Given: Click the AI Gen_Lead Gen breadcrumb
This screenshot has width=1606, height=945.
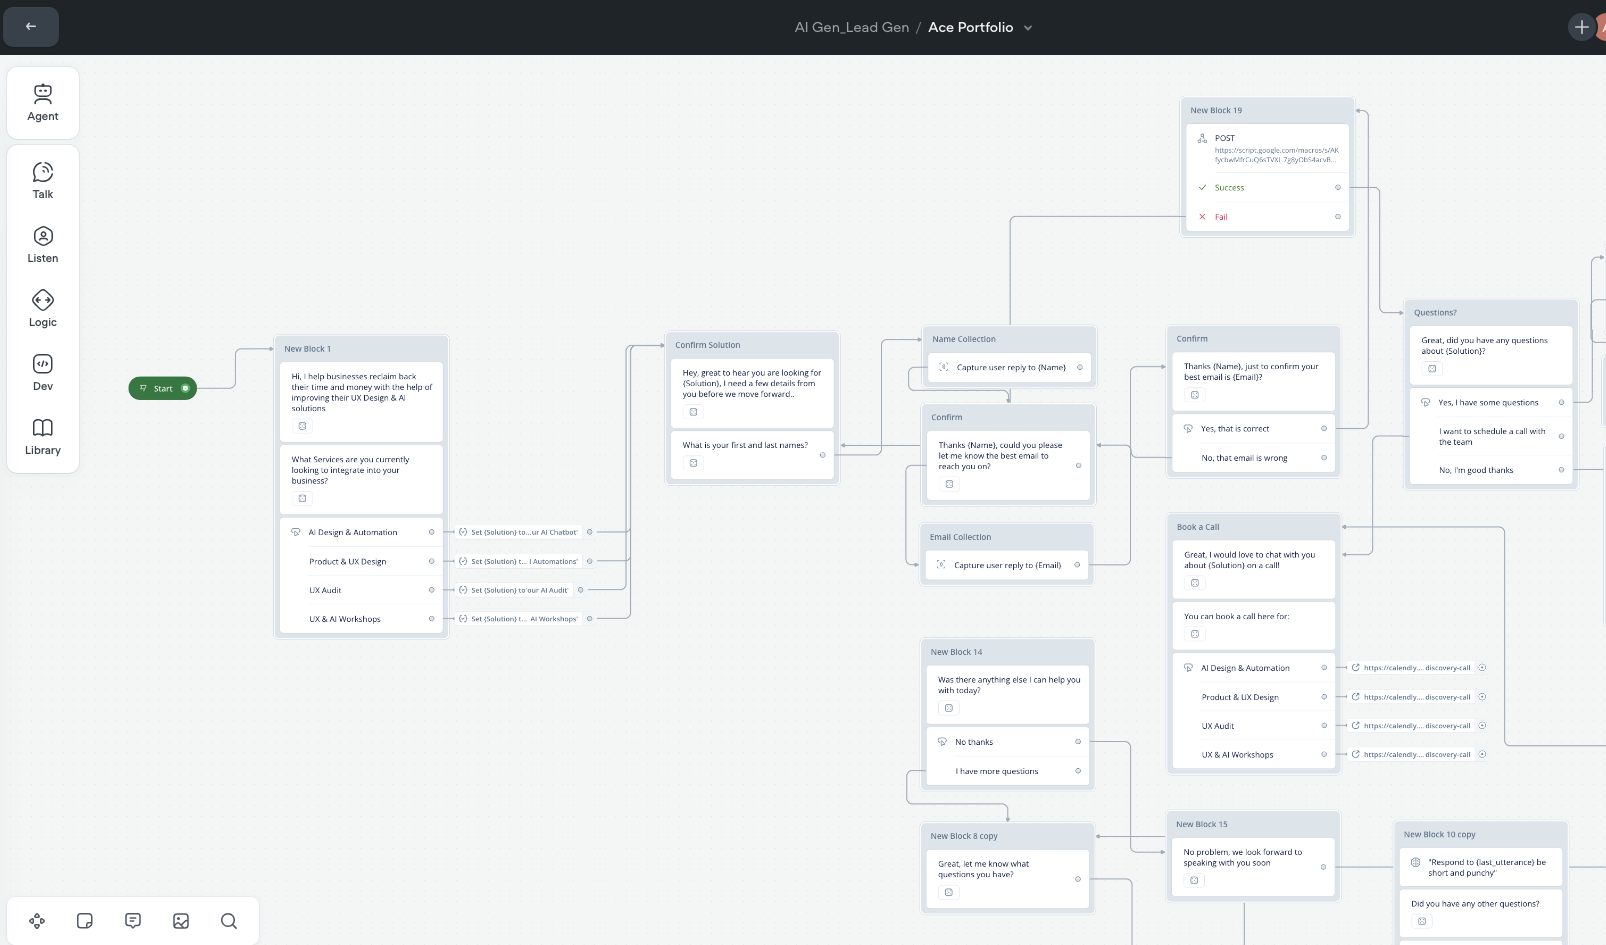Looking at the screenshot, I should 851,27.
